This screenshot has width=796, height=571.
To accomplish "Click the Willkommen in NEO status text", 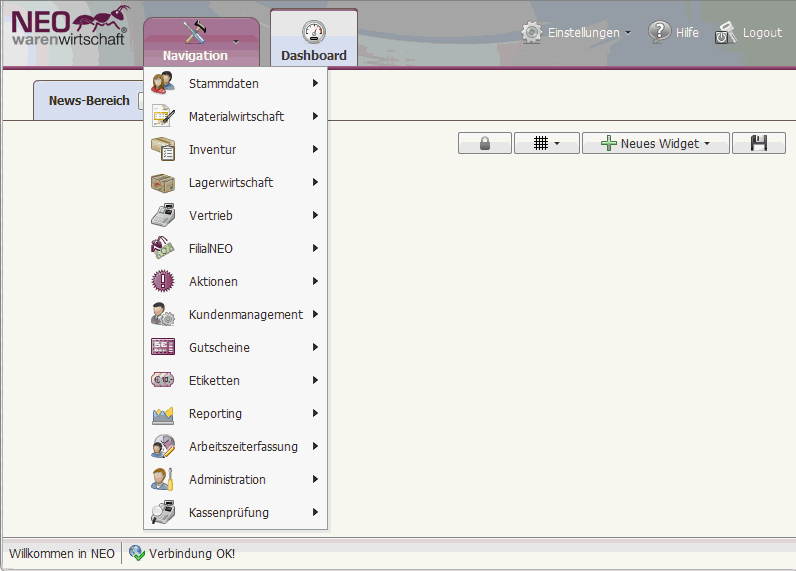I will (62, 553).
